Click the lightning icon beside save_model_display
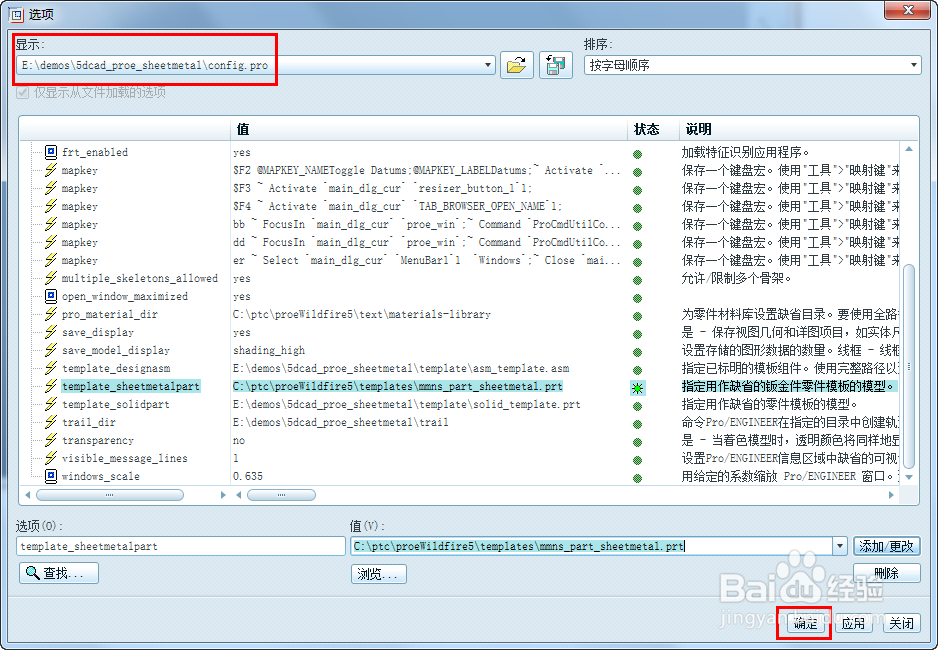Viewport: 938px width, 650px height. click(x=51, y=350)
